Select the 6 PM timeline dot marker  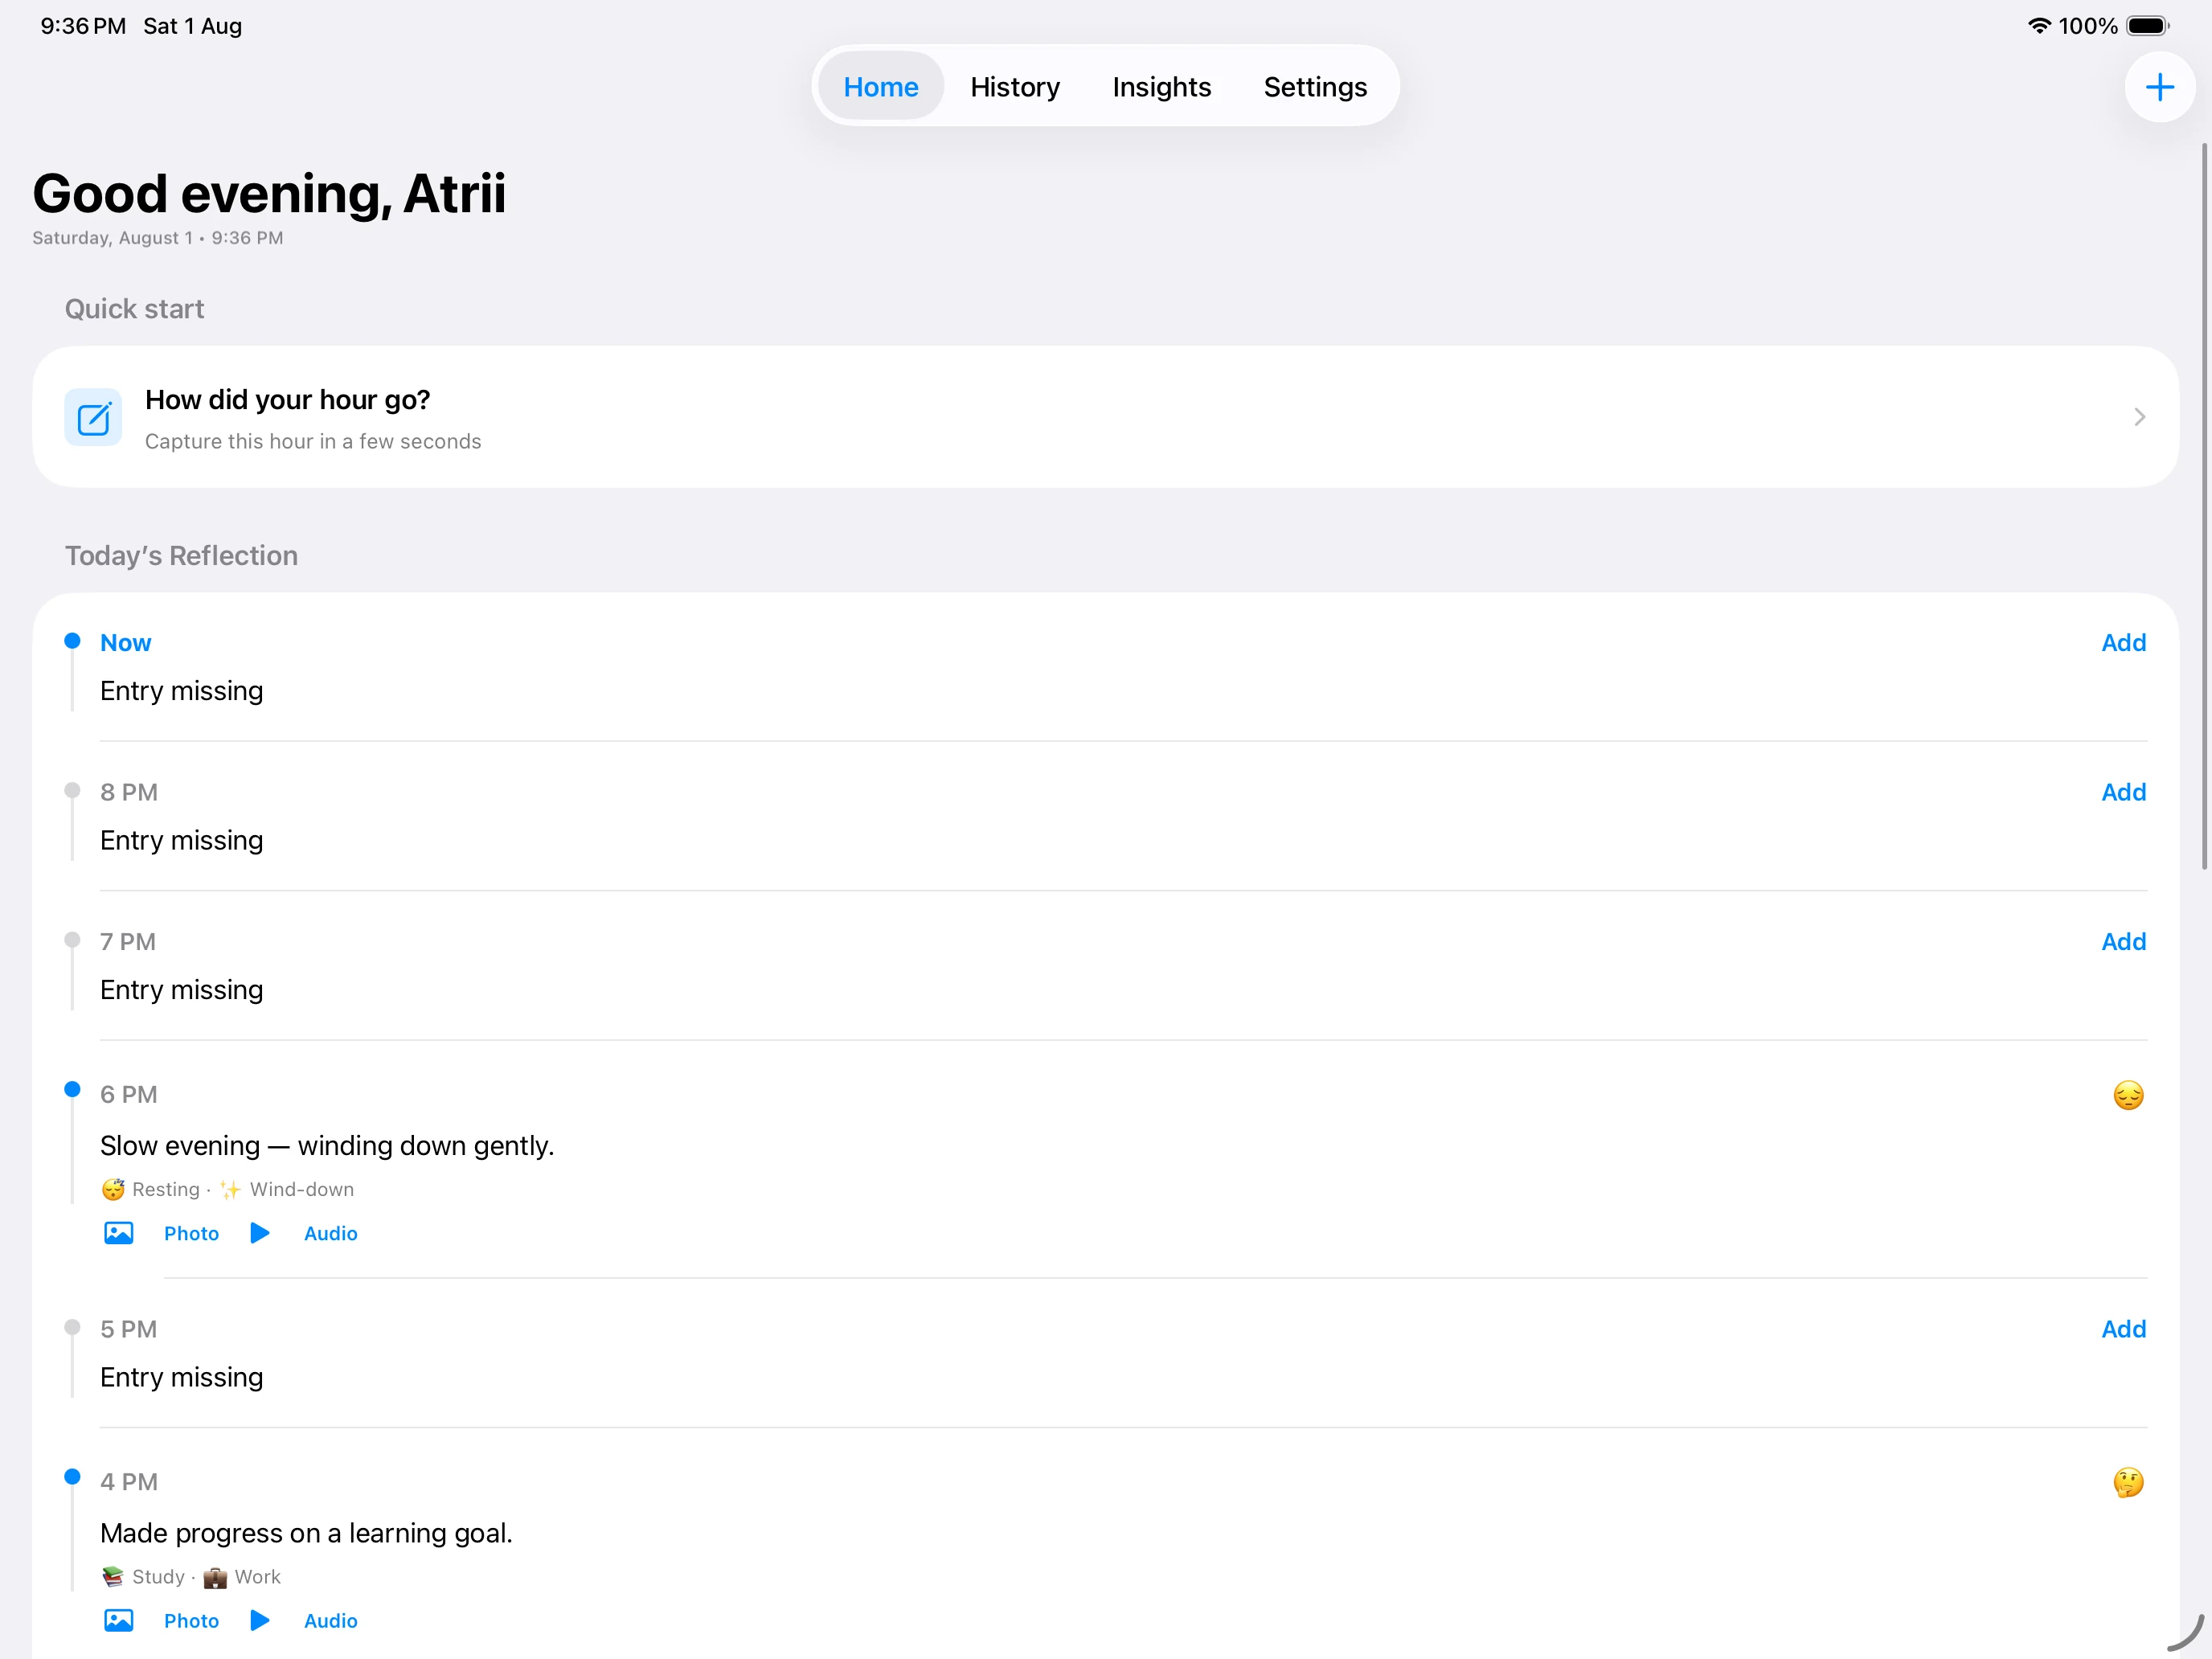(x=72, y=1089)
